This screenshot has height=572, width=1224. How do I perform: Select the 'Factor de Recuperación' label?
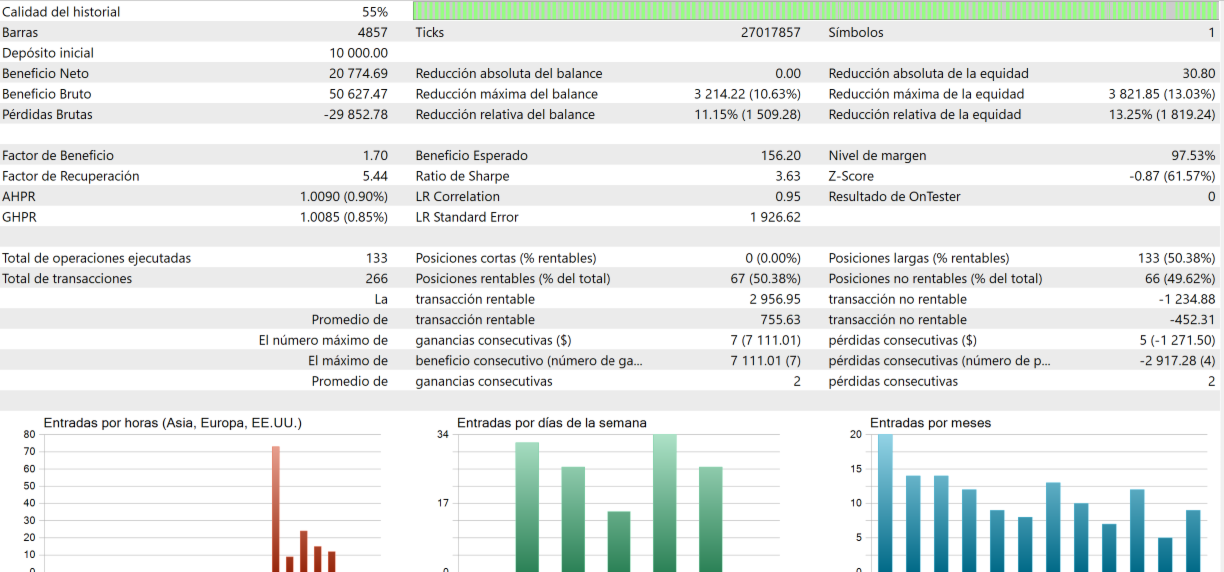71,176
